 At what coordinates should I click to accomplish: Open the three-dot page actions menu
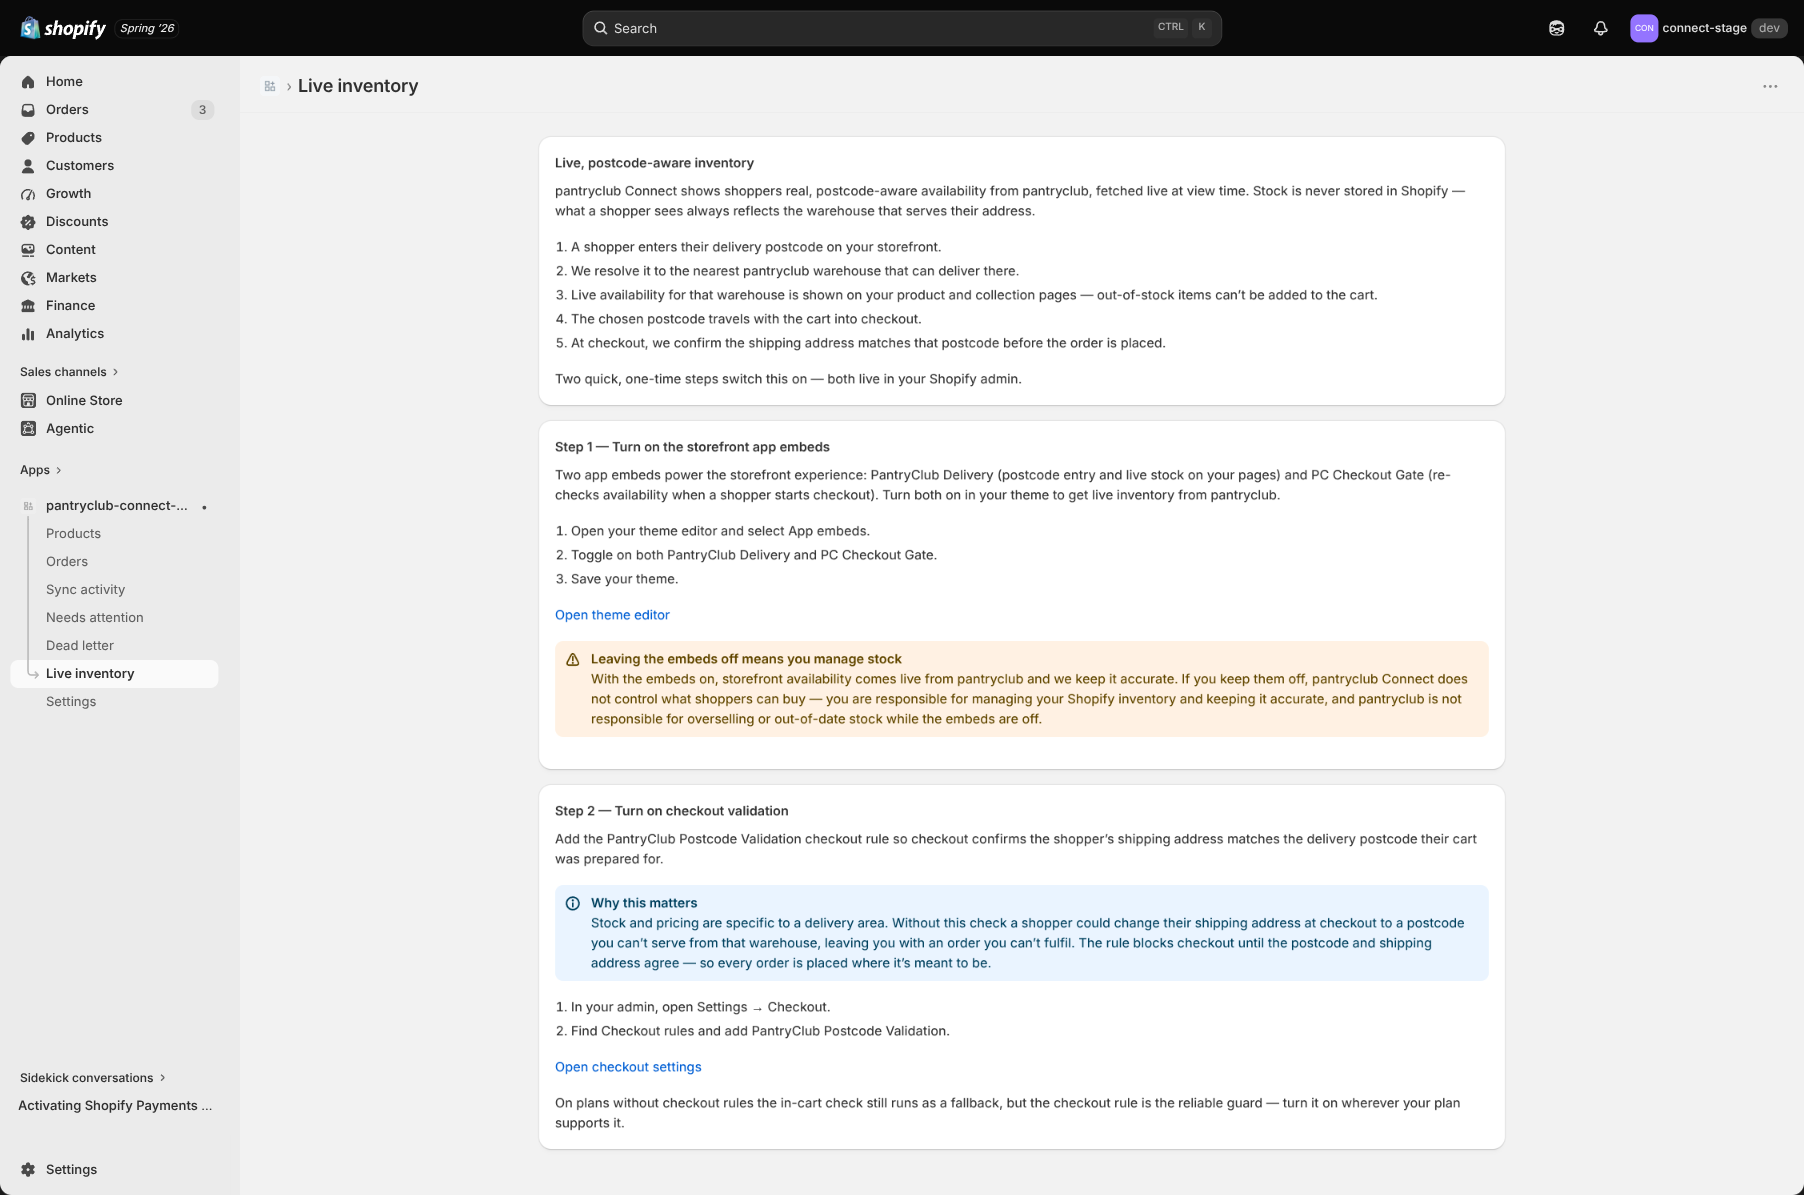pos(1770,86)
